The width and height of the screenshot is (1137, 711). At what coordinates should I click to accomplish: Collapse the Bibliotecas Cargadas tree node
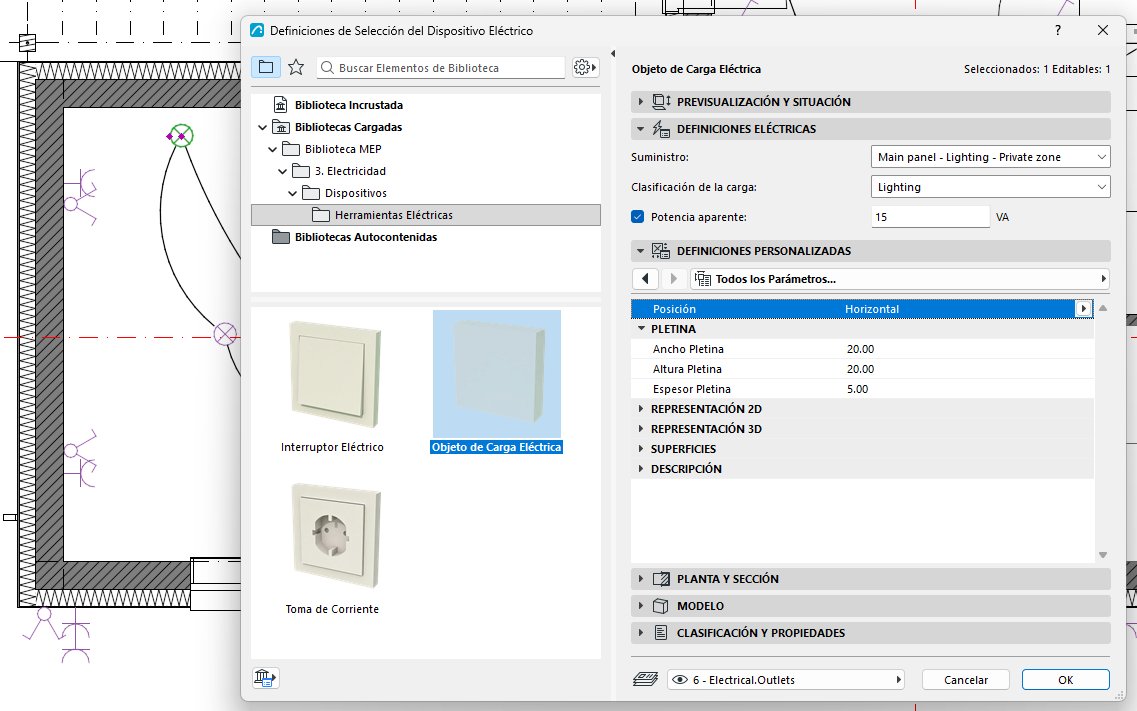tap(262, 128)
